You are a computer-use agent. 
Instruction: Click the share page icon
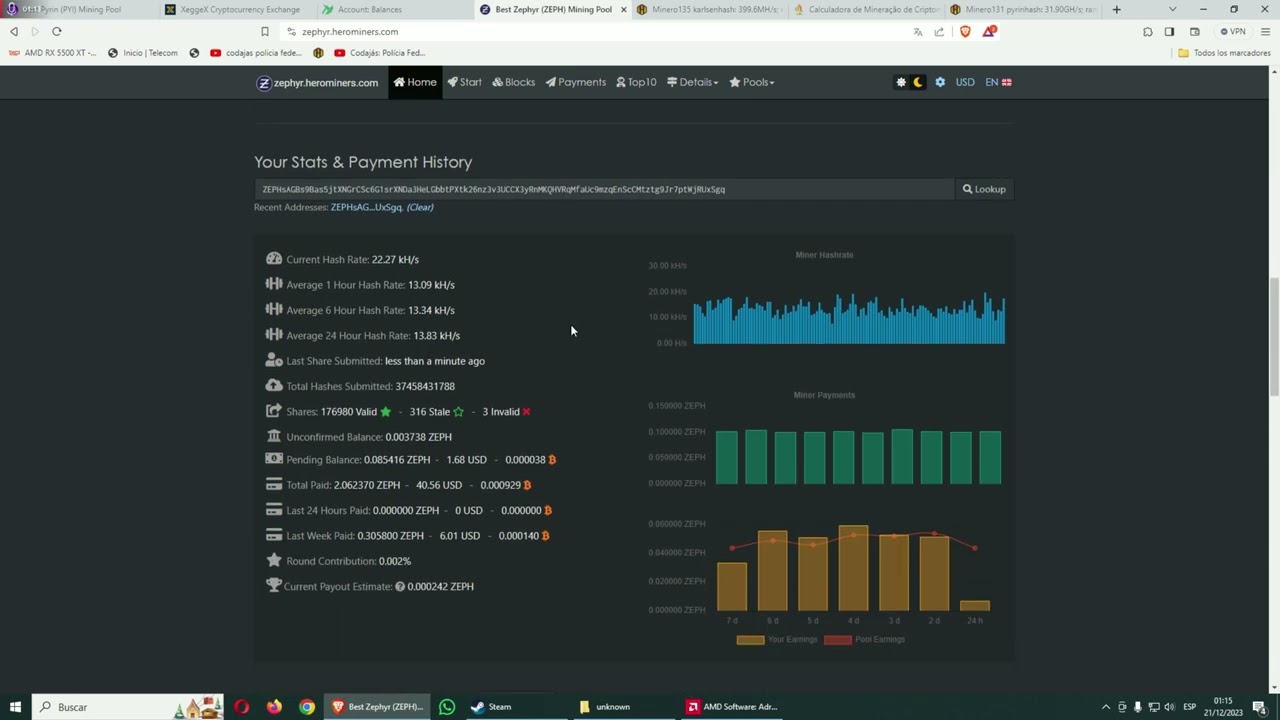pos(939,32)
